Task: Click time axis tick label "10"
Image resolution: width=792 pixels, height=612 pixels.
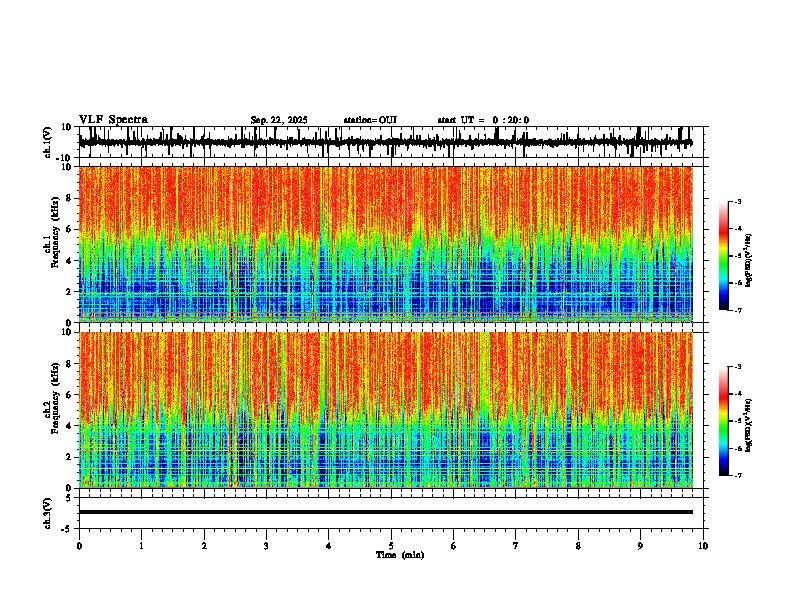Action: point(703,546)
